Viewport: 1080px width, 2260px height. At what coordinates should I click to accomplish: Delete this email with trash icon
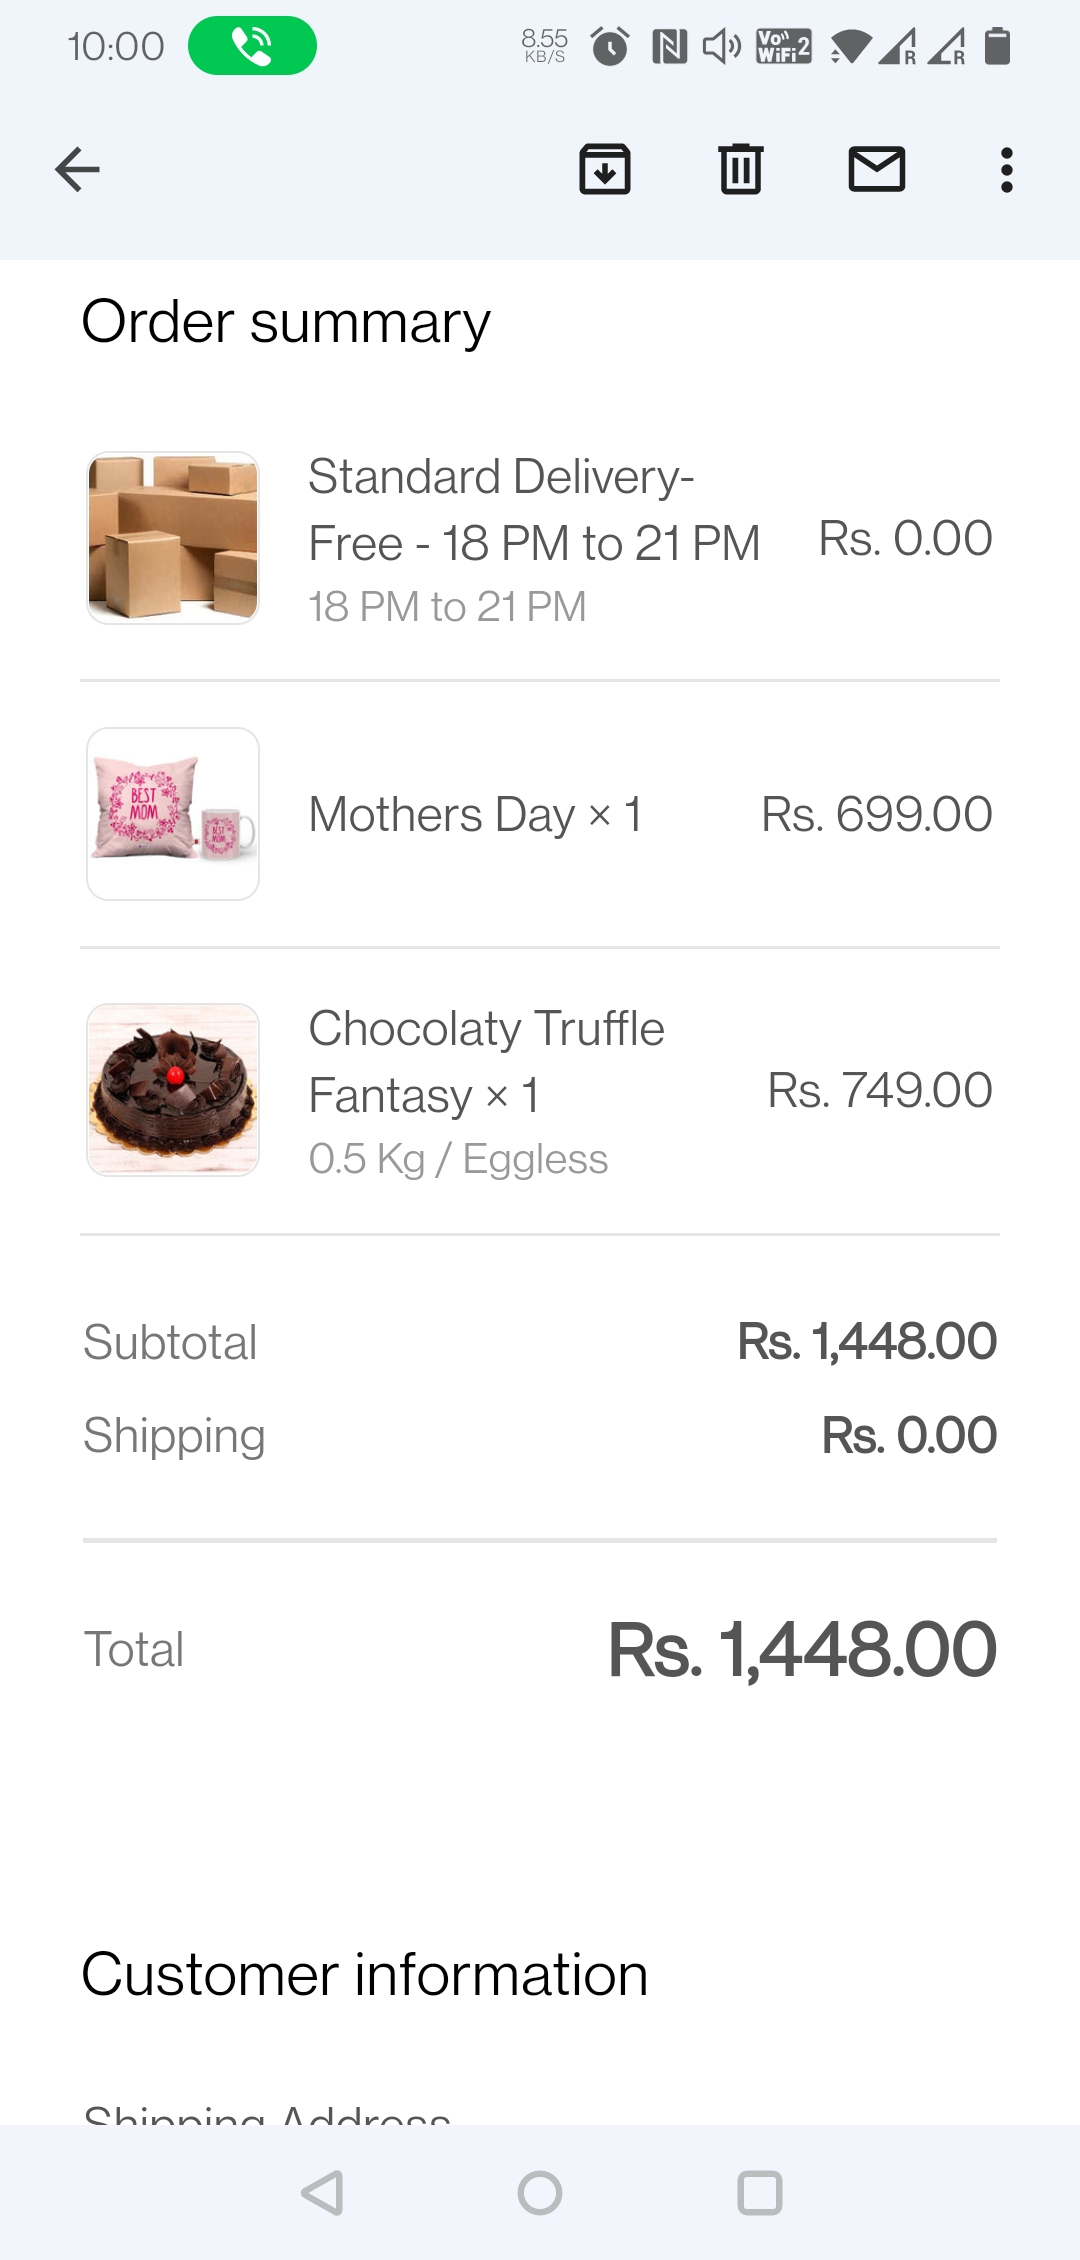point(740,169)
